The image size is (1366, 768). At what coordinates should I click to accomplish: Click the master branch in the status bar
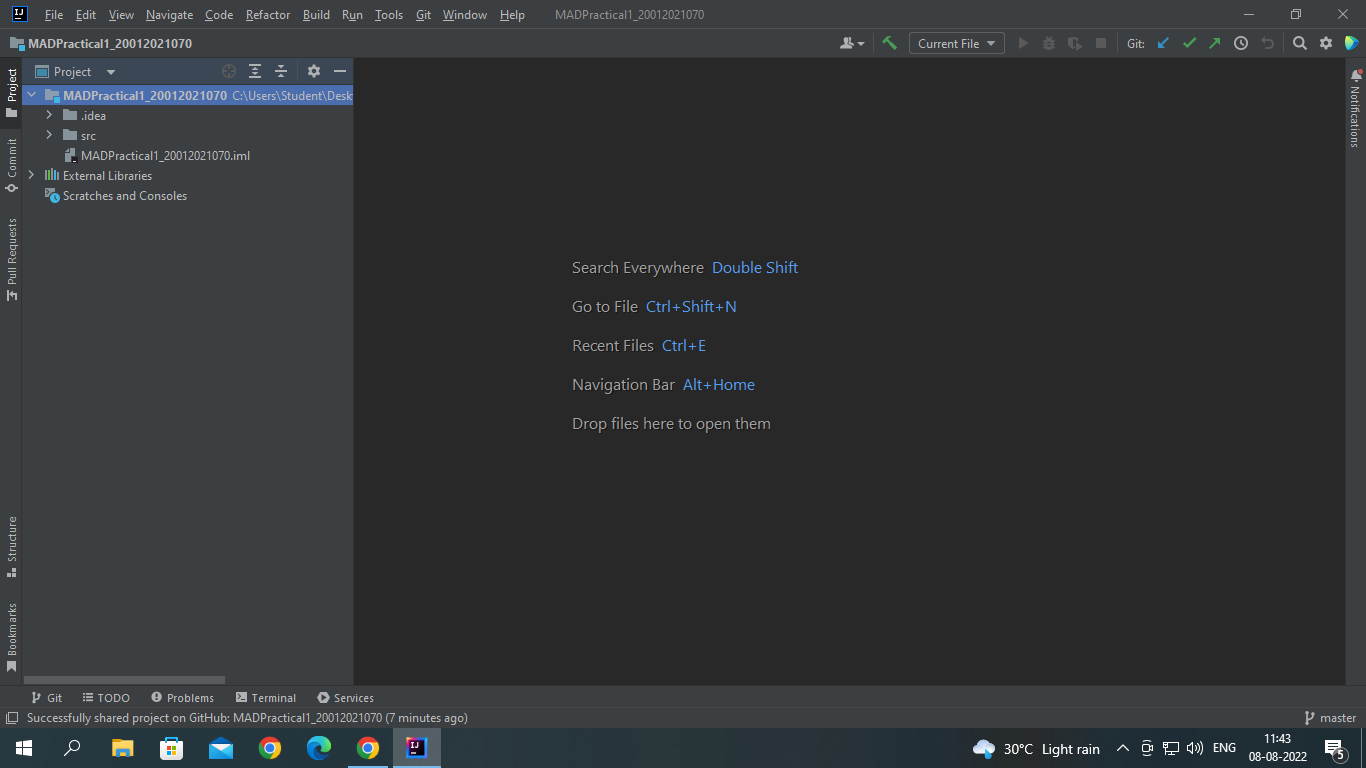tap(1337, 717)
